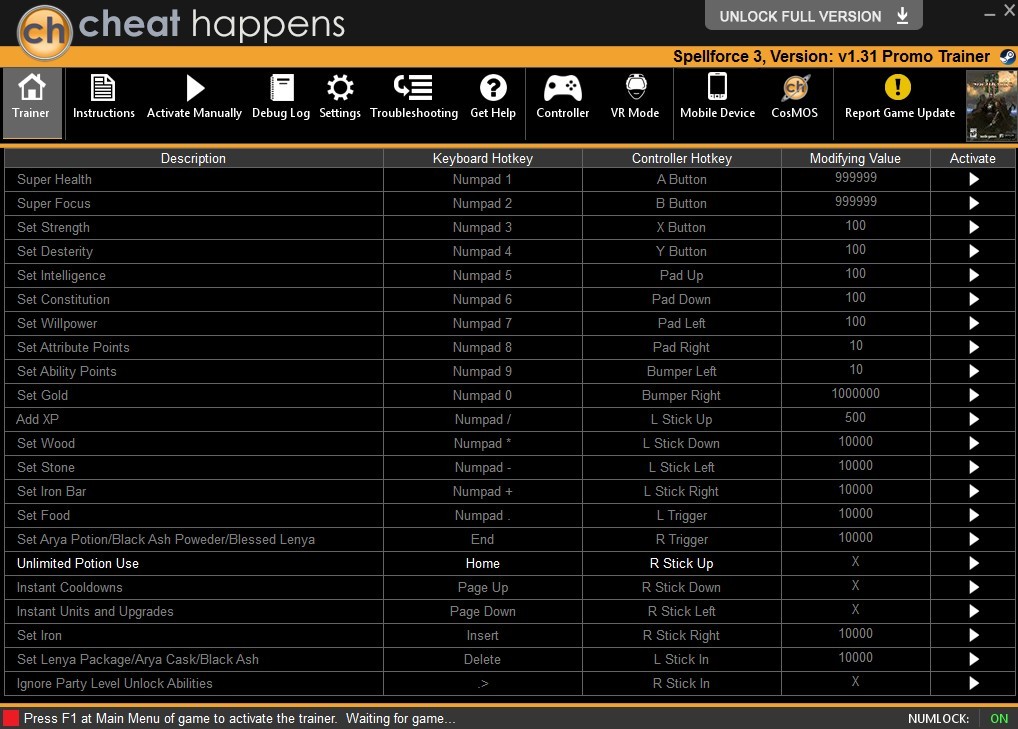Activate the Instant Cooldowns arrow
This screenshot has height=729, width=1018.
(973, 587)
